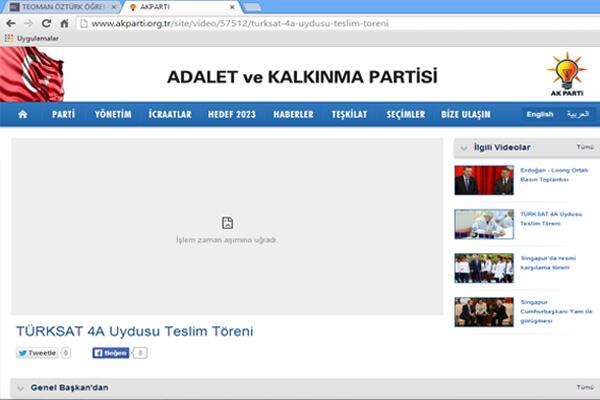Close the AKPARTİ browser tab

232,7
